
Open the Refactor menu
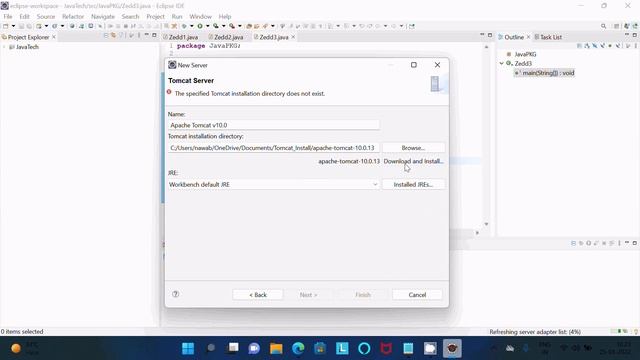[x=73, y=16]
